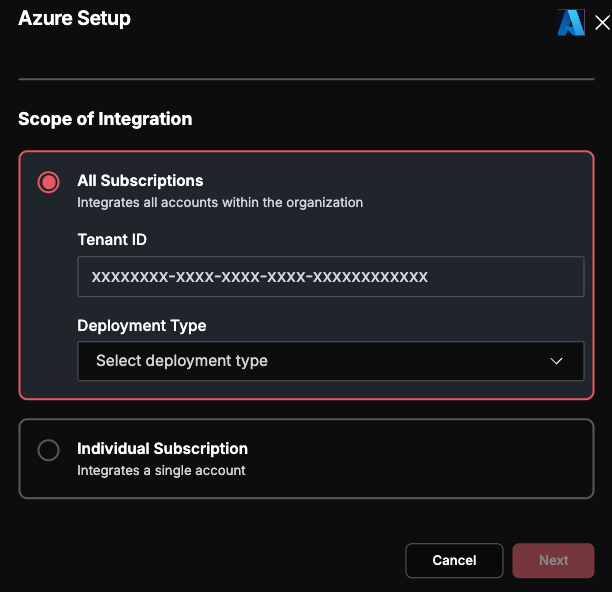Screen dimensions: 612x592
Task: Close the Azure Setup dialog with X
Action: [602, 23]
